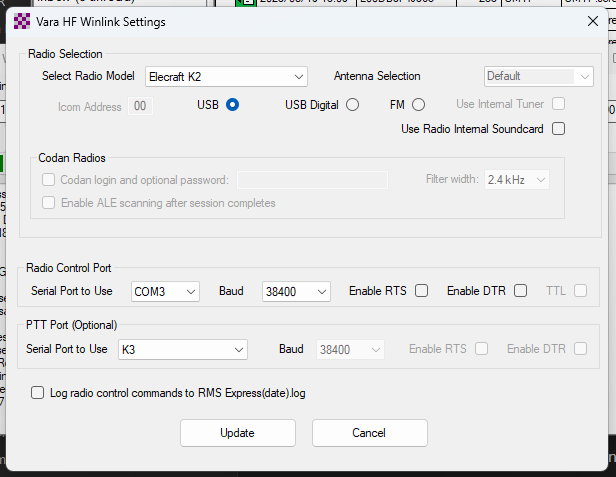Click the Icom Address input field
Image resolution: width=616 pixels, height=477 pixels.
click(140, 106)
